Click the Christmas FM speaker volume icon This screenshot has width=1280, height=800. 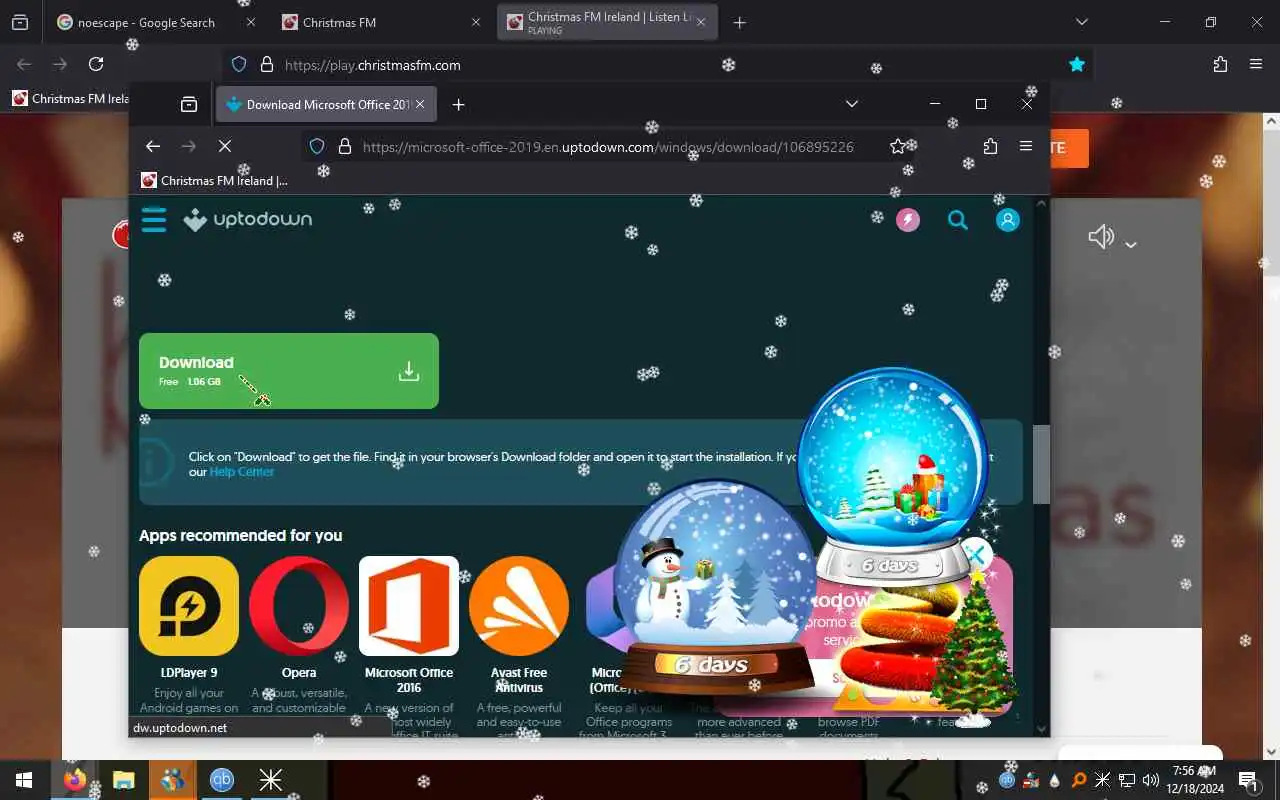coord(1101,237)
